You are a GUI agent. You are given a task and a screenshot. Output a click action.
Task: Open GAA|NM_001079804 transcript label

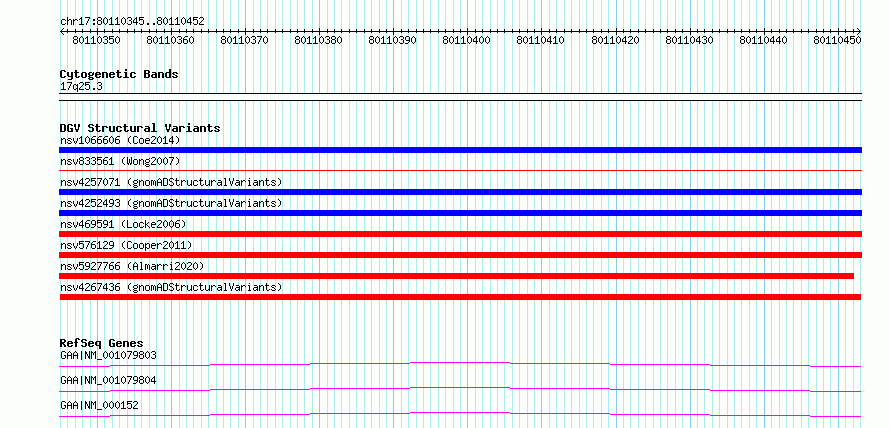point(108,380)
